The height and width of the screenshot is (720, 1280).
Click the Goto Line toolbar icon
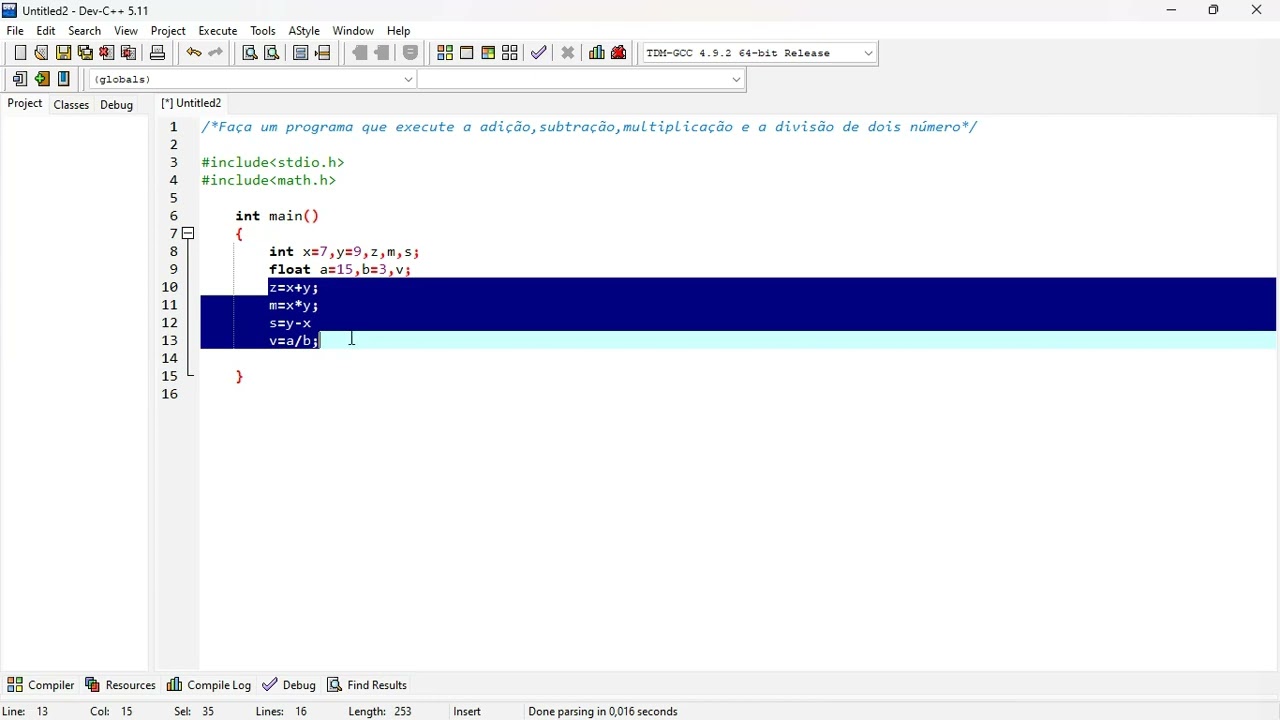point(322,53)
